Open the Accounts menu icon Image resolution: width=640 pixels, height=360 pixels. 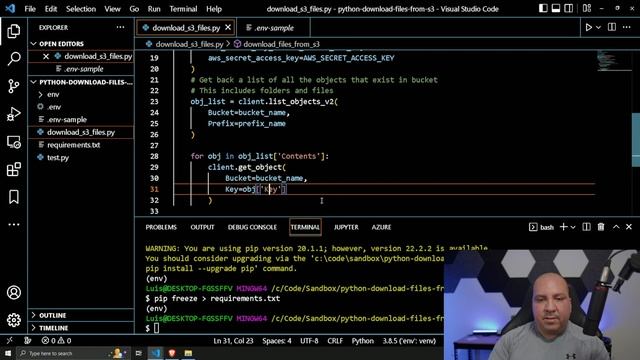[x=13, y=292]
